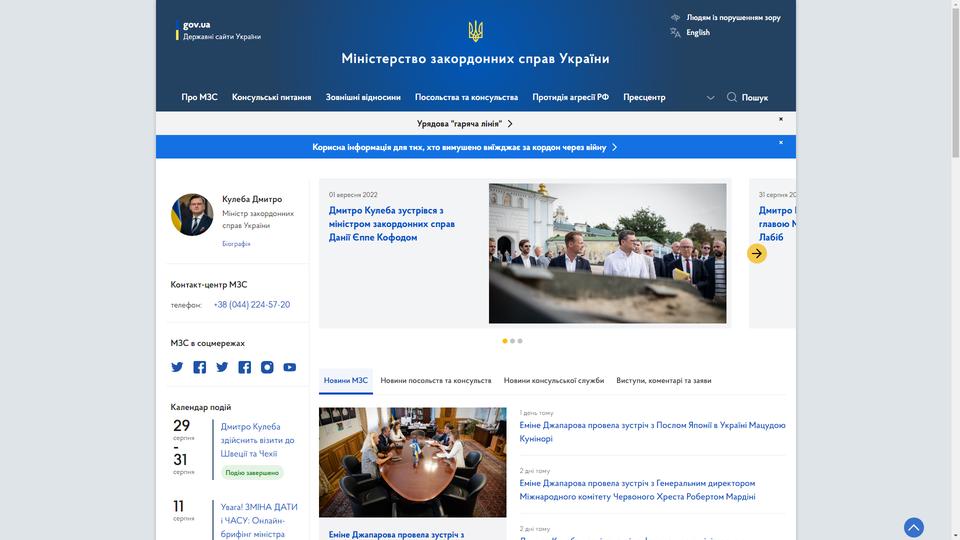Open news about Ambassador of Japan Matsuda Kuninori
Image resolution: width=960 pixels, height=540 pixels.
coord(652,432)
